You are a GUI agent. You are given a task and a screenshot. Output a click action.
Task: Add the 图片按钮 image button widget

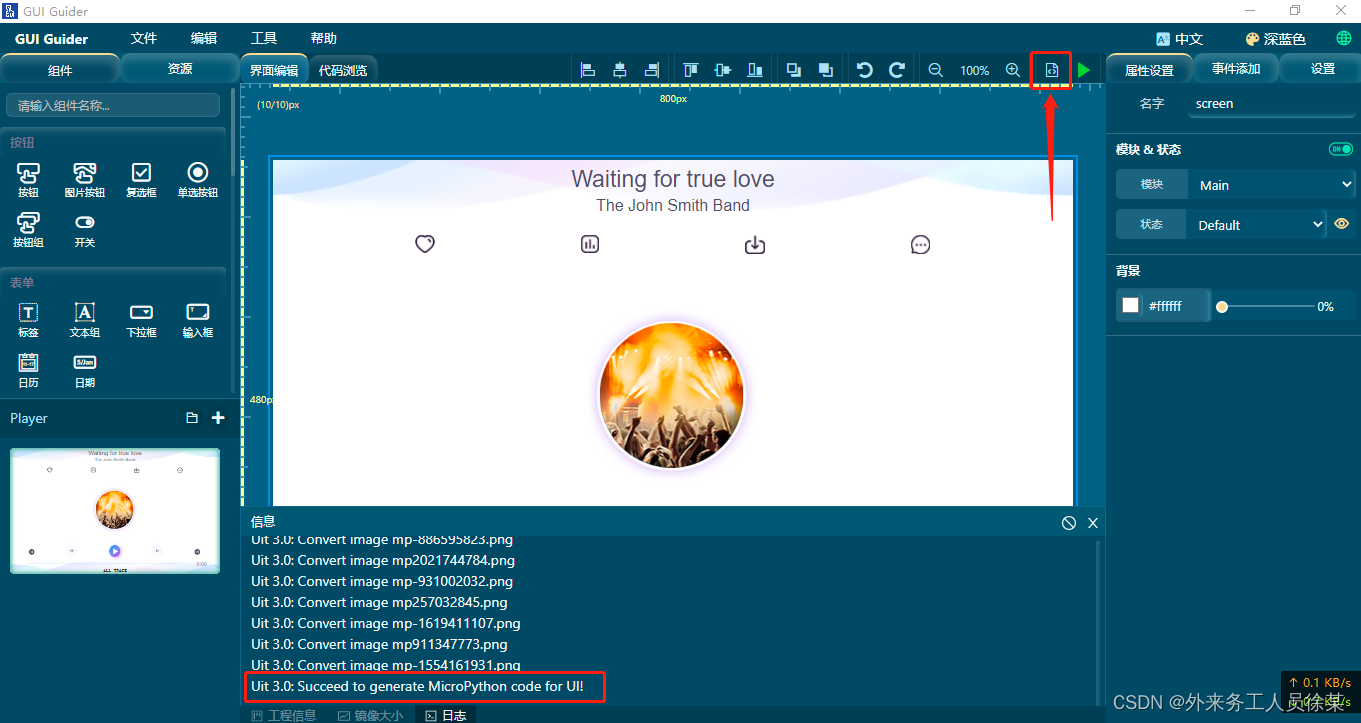85,180
